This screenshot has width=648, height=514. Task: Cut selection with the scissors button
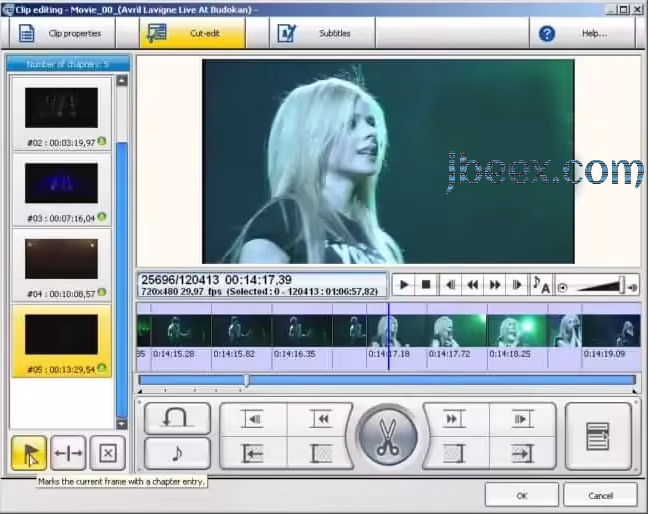point(388,436)
